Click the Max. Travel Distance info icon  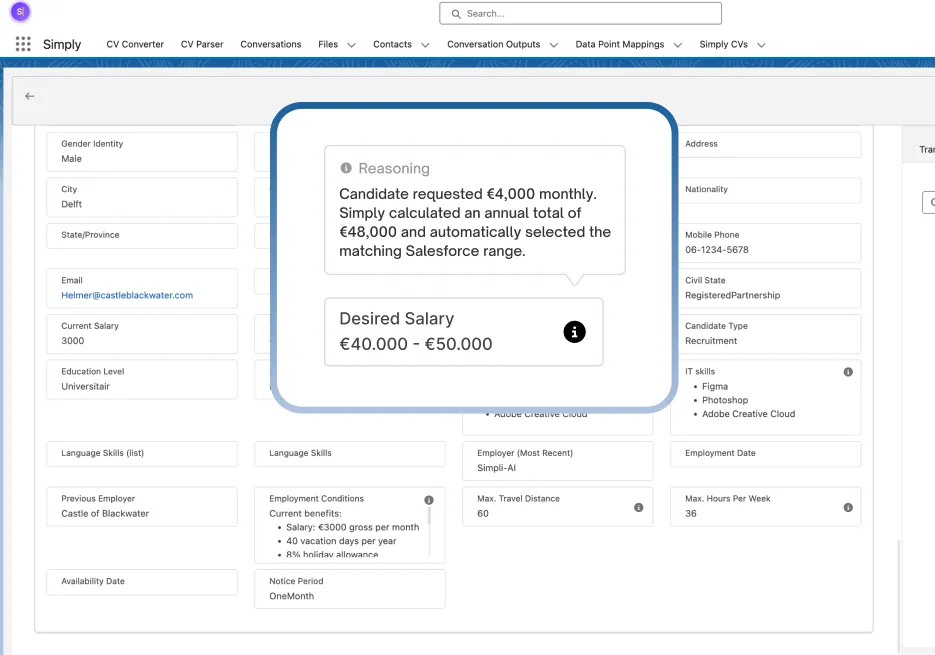tap(639, 508)
